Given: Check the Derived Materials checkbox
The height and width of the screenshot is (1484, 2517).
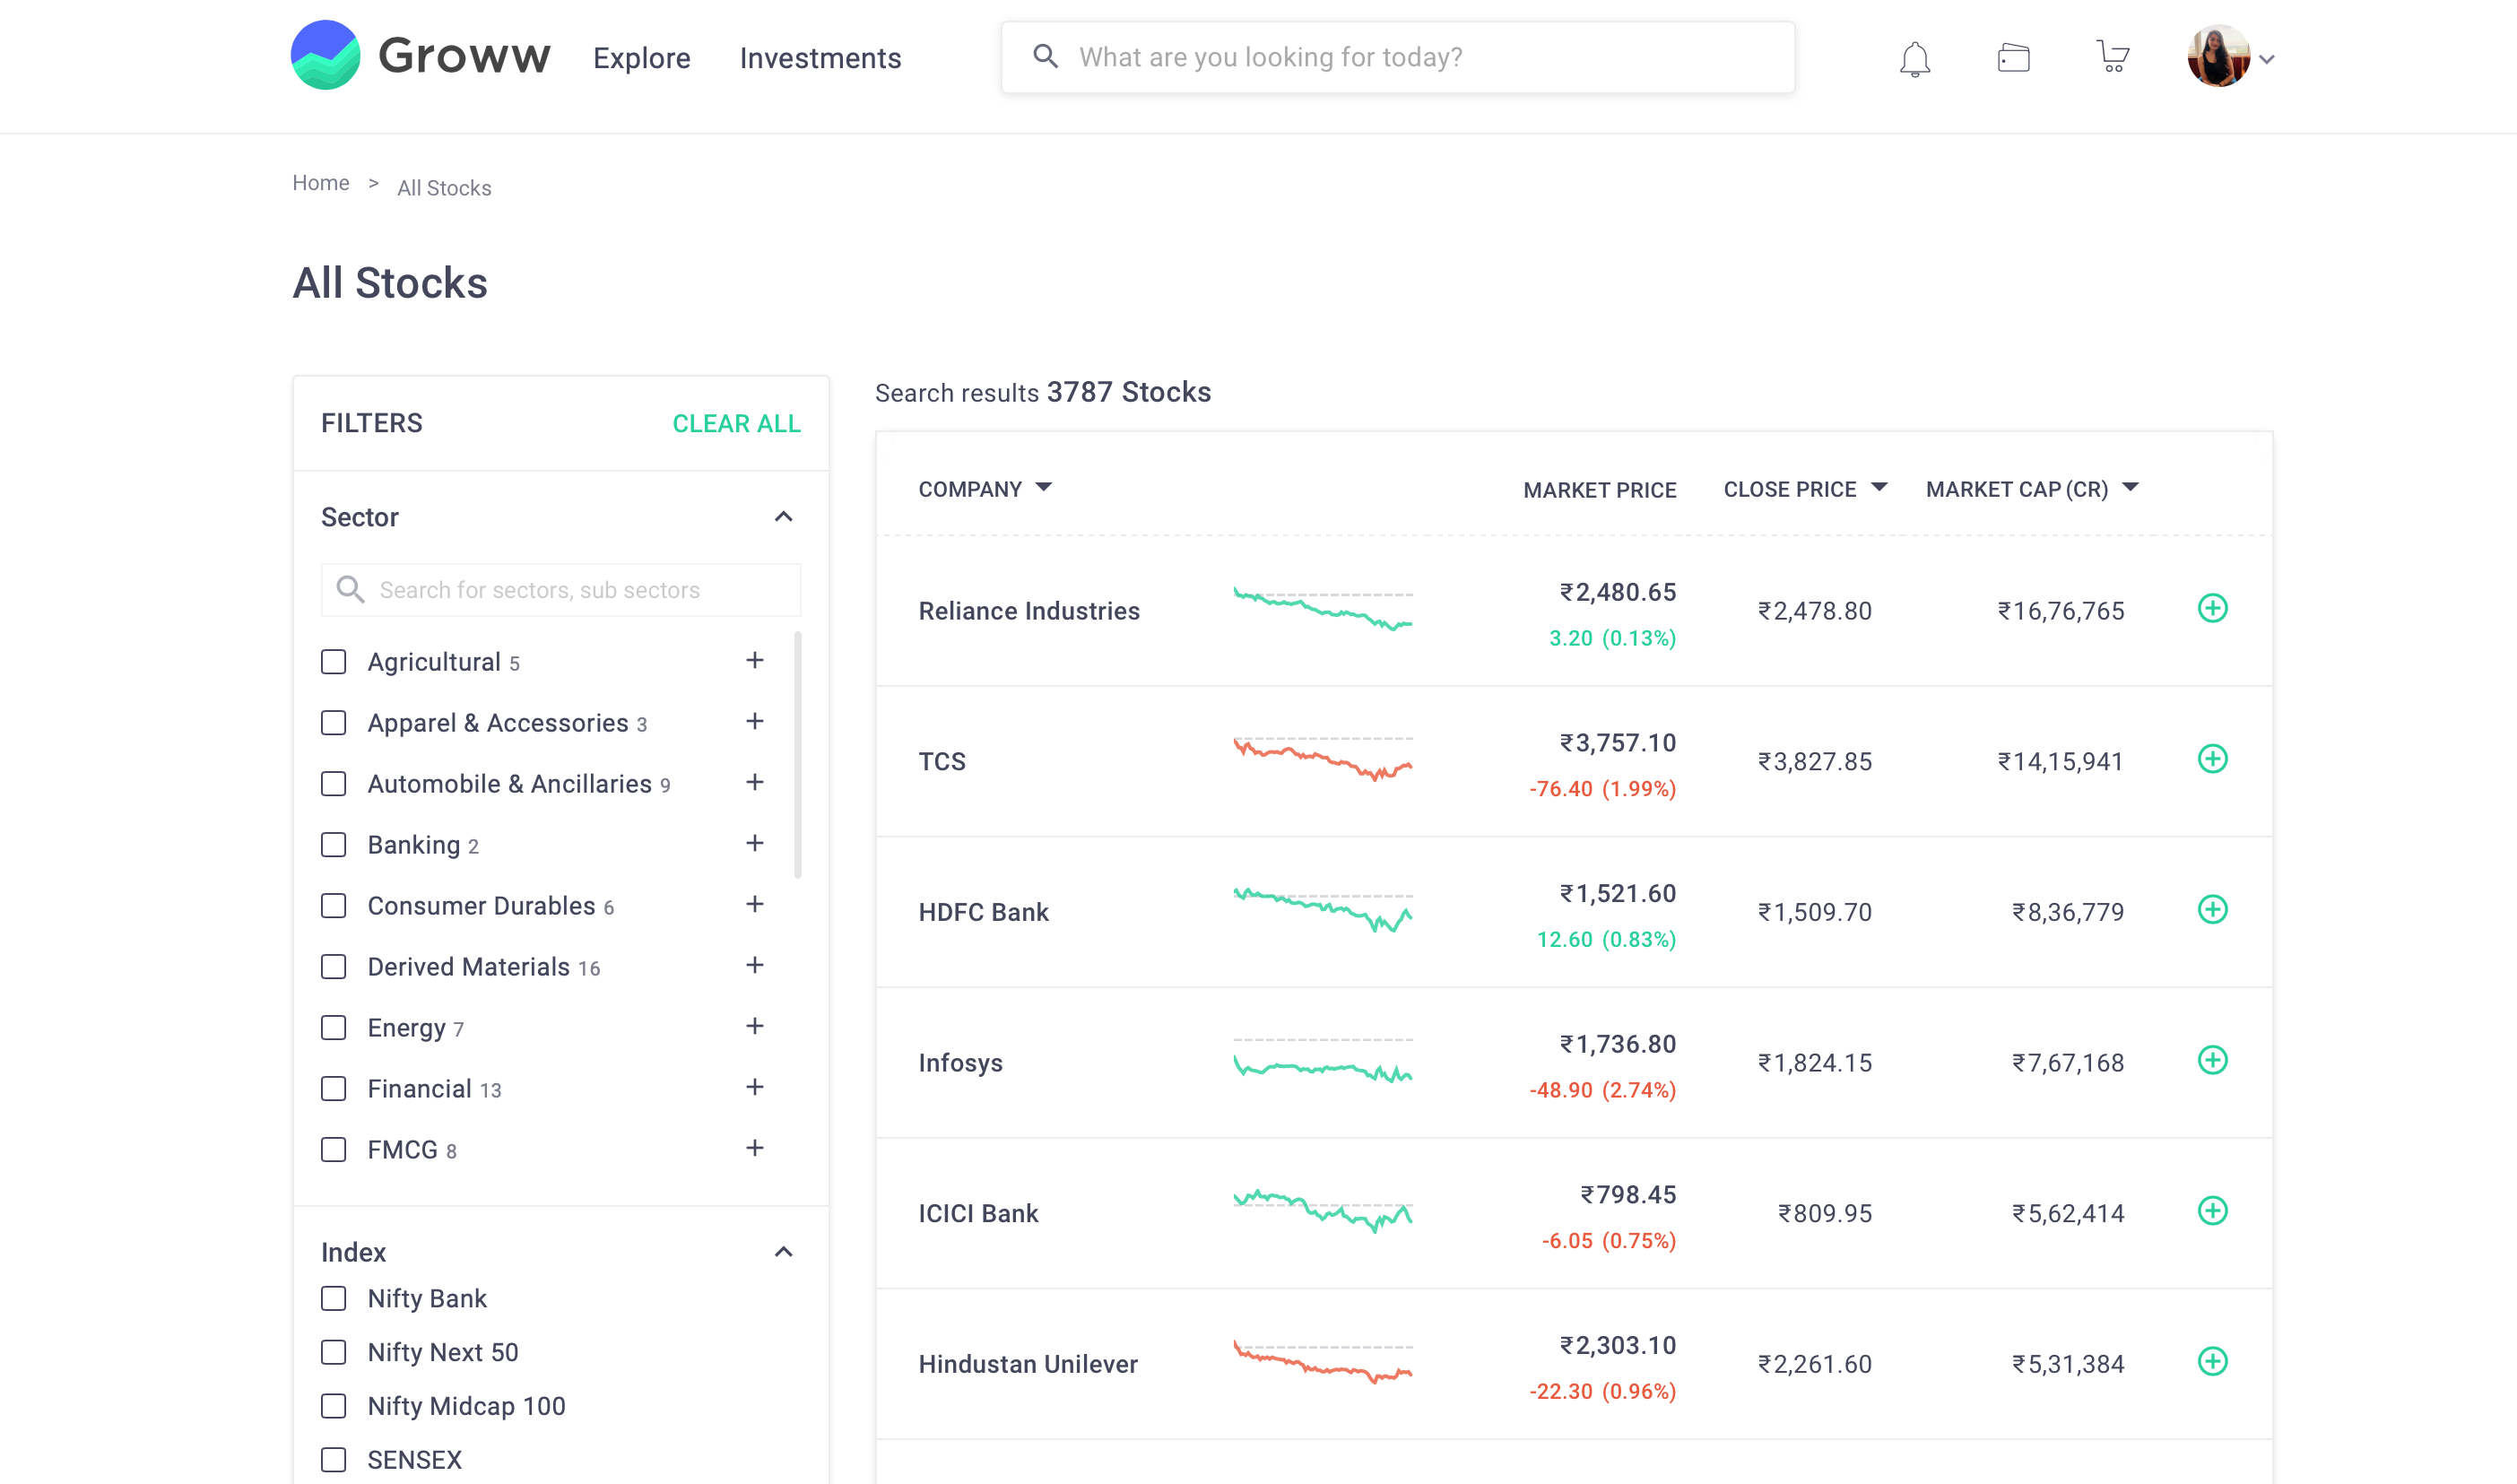Looking at the screenshot, I should [x=334, y=967].
